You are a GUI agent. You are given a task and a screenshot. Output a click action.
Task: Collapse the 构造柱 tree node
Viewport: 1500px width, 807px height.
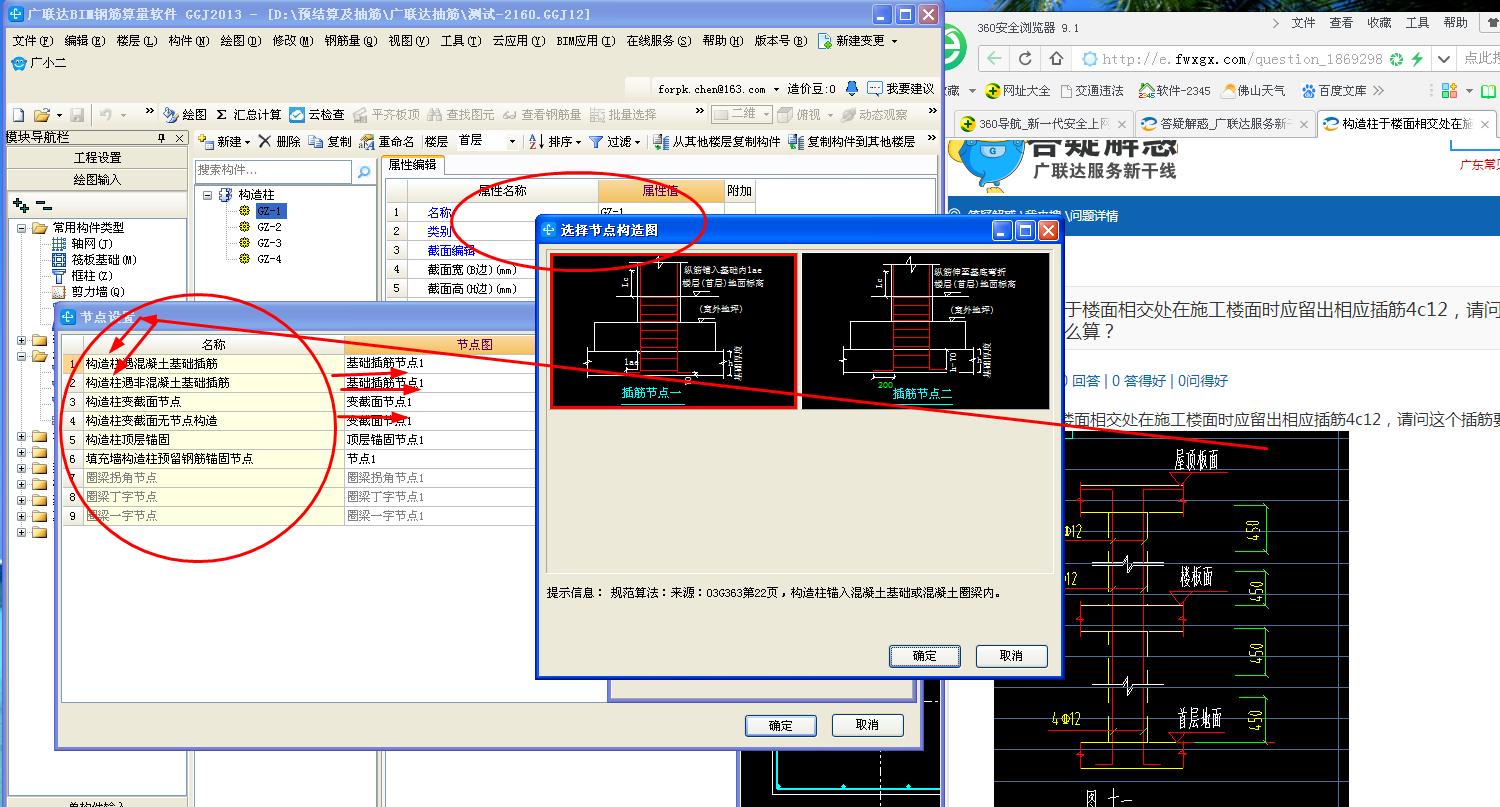tap(208, 195)
